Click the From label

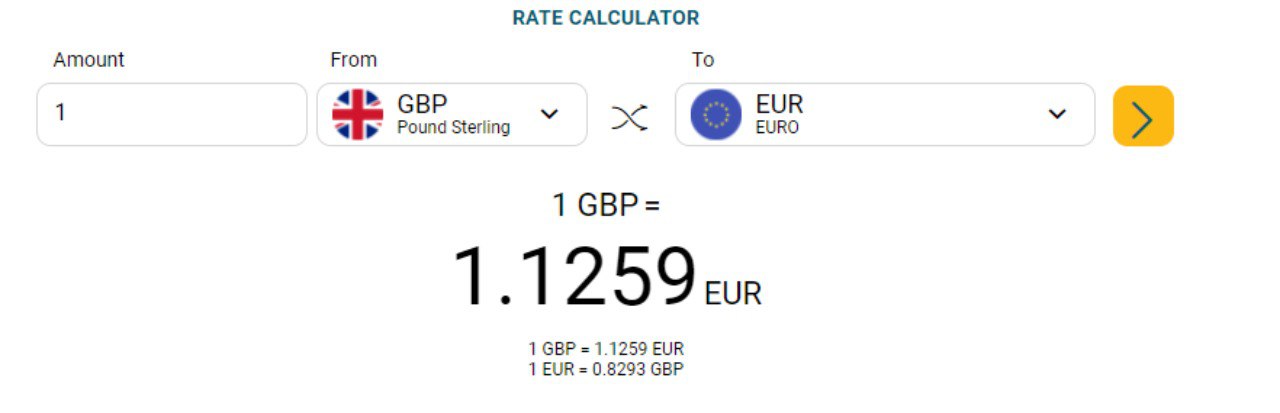click(353, 60)
